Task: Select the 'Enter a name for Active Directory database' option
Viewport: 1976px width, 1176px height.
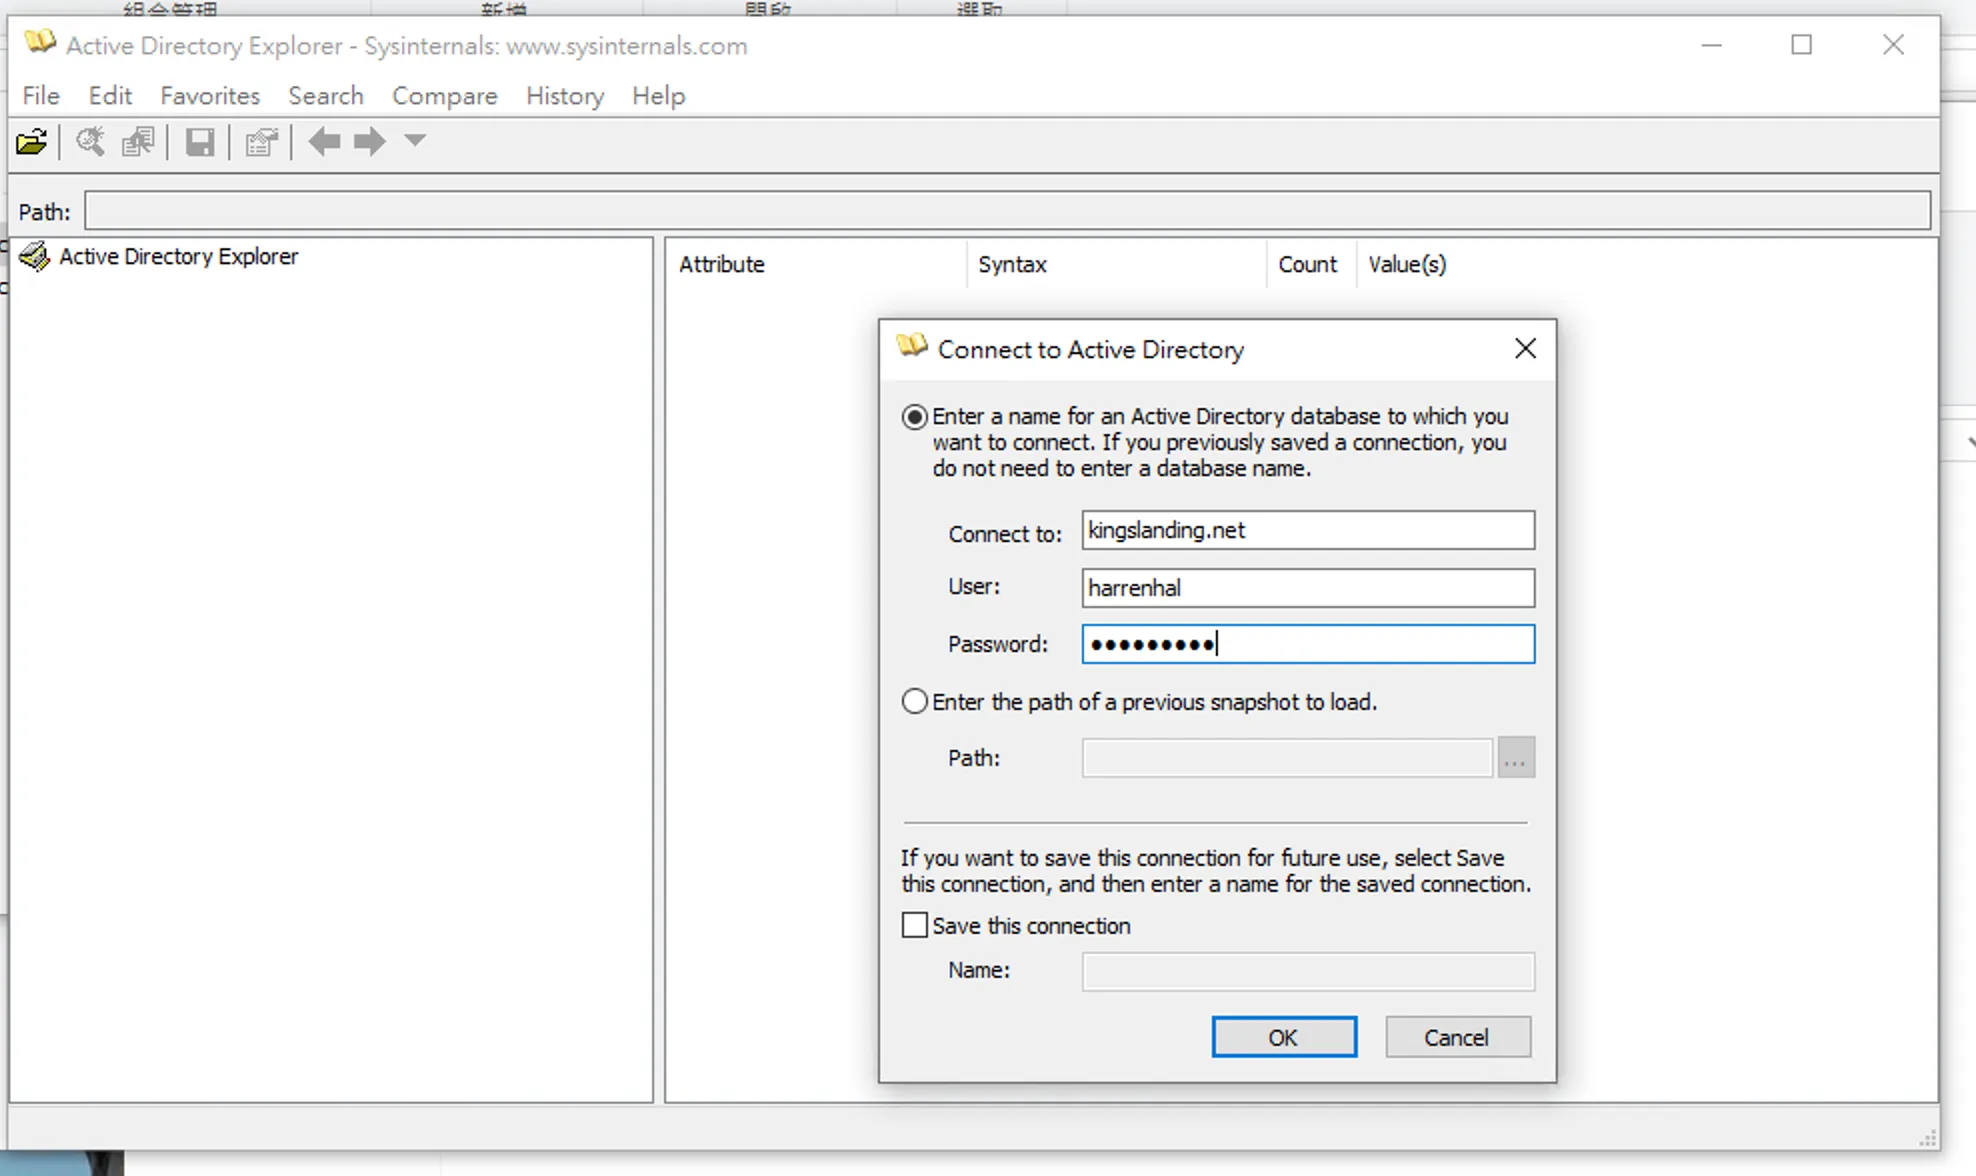Action: pyautogui.click(x=915, y=417)
